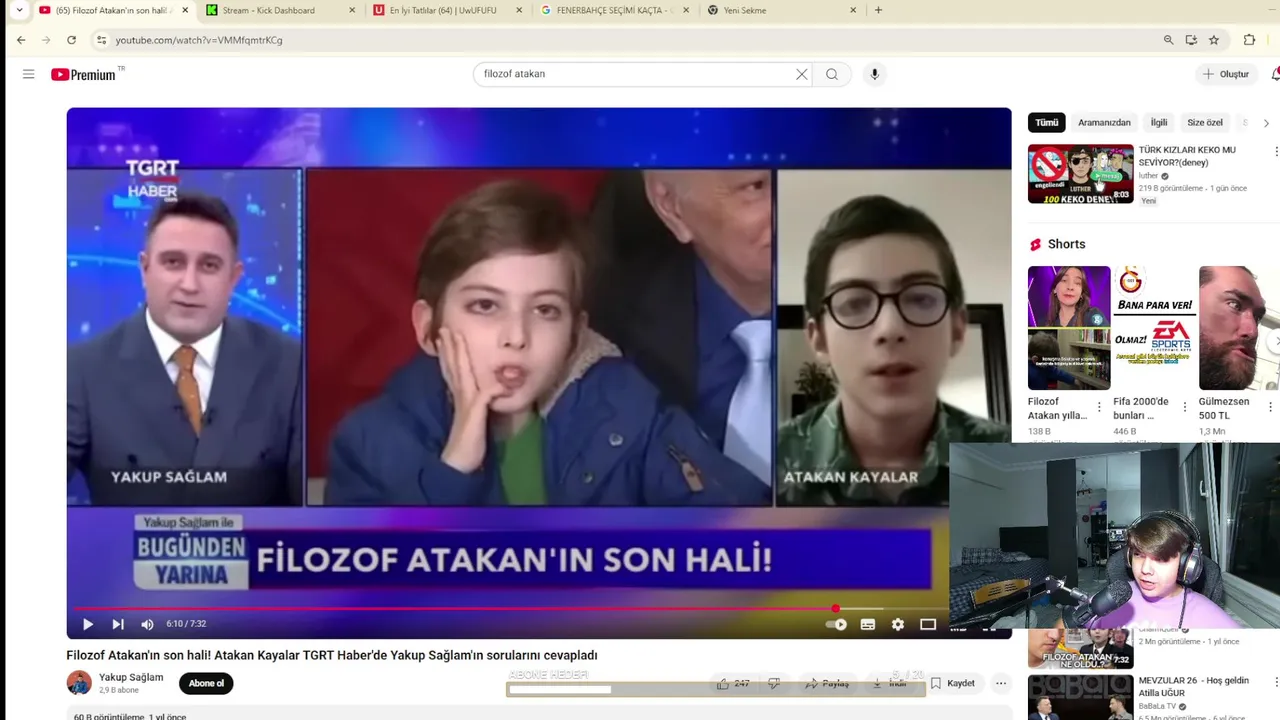Skip to the next video
Viewport: 1280px width, 720px height.
point(118,624)
